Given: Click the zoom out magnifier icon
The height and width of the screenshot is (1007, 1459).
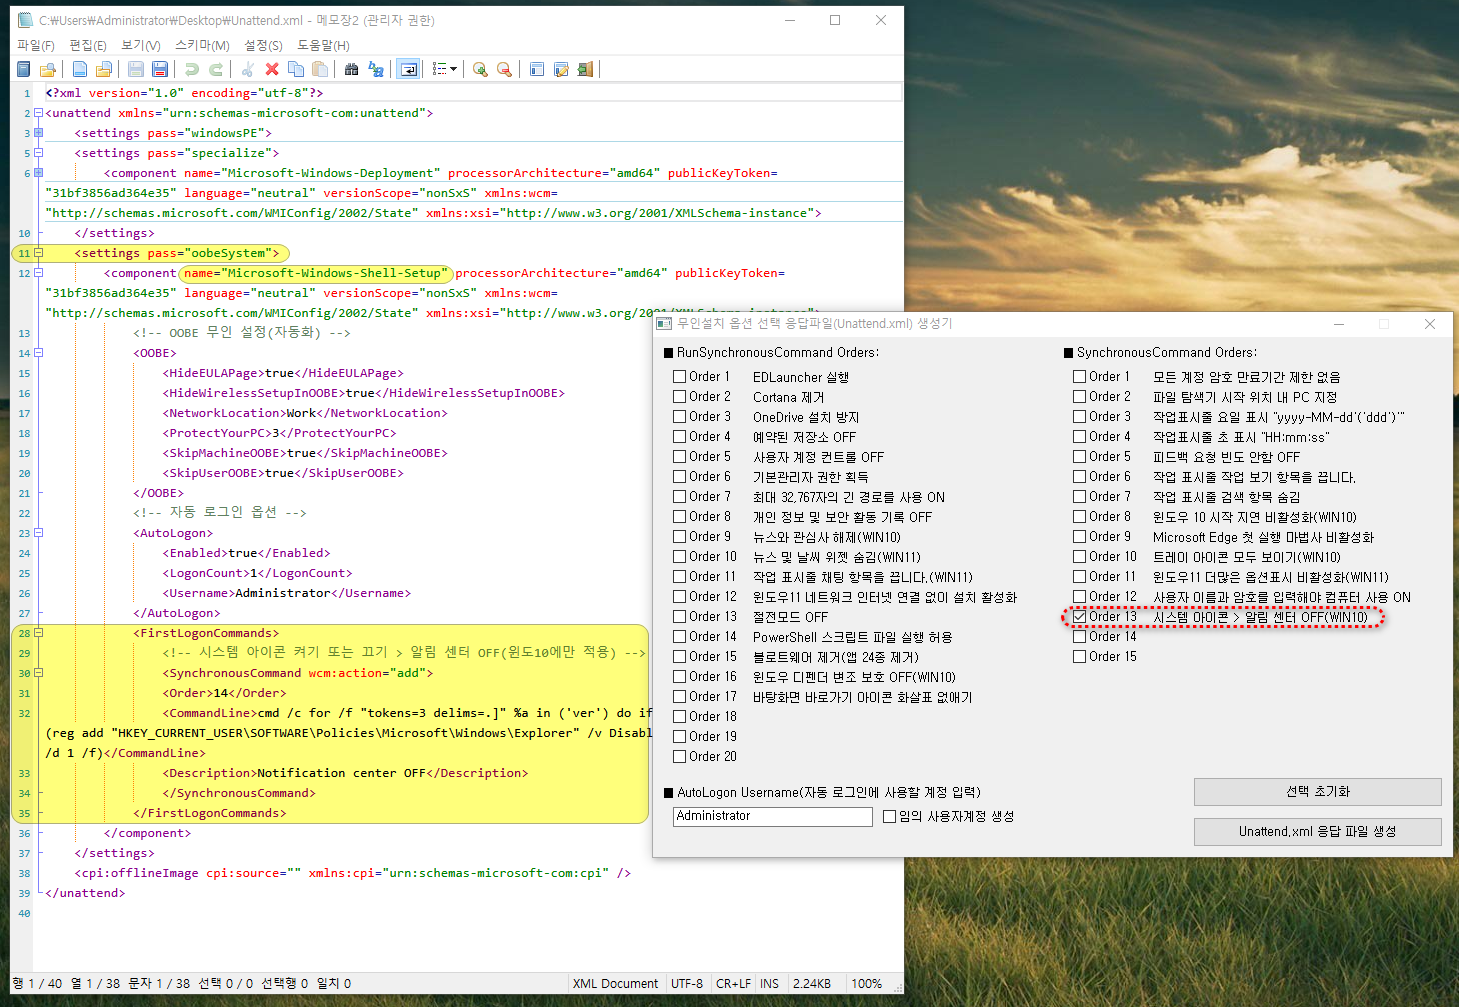Looking at the screenshot, I should tap(504, 69).
